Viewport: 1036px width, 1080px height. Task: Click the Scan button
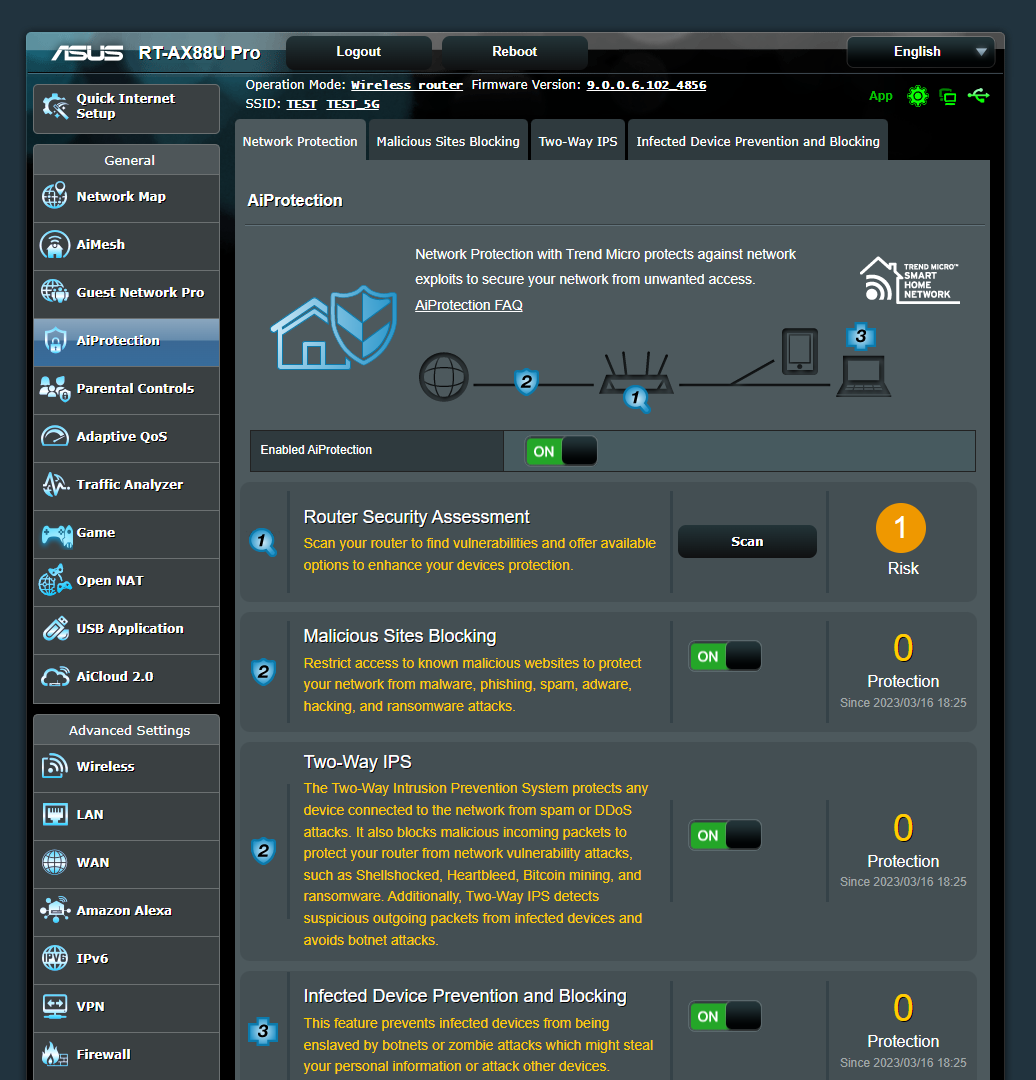point(747,541)
